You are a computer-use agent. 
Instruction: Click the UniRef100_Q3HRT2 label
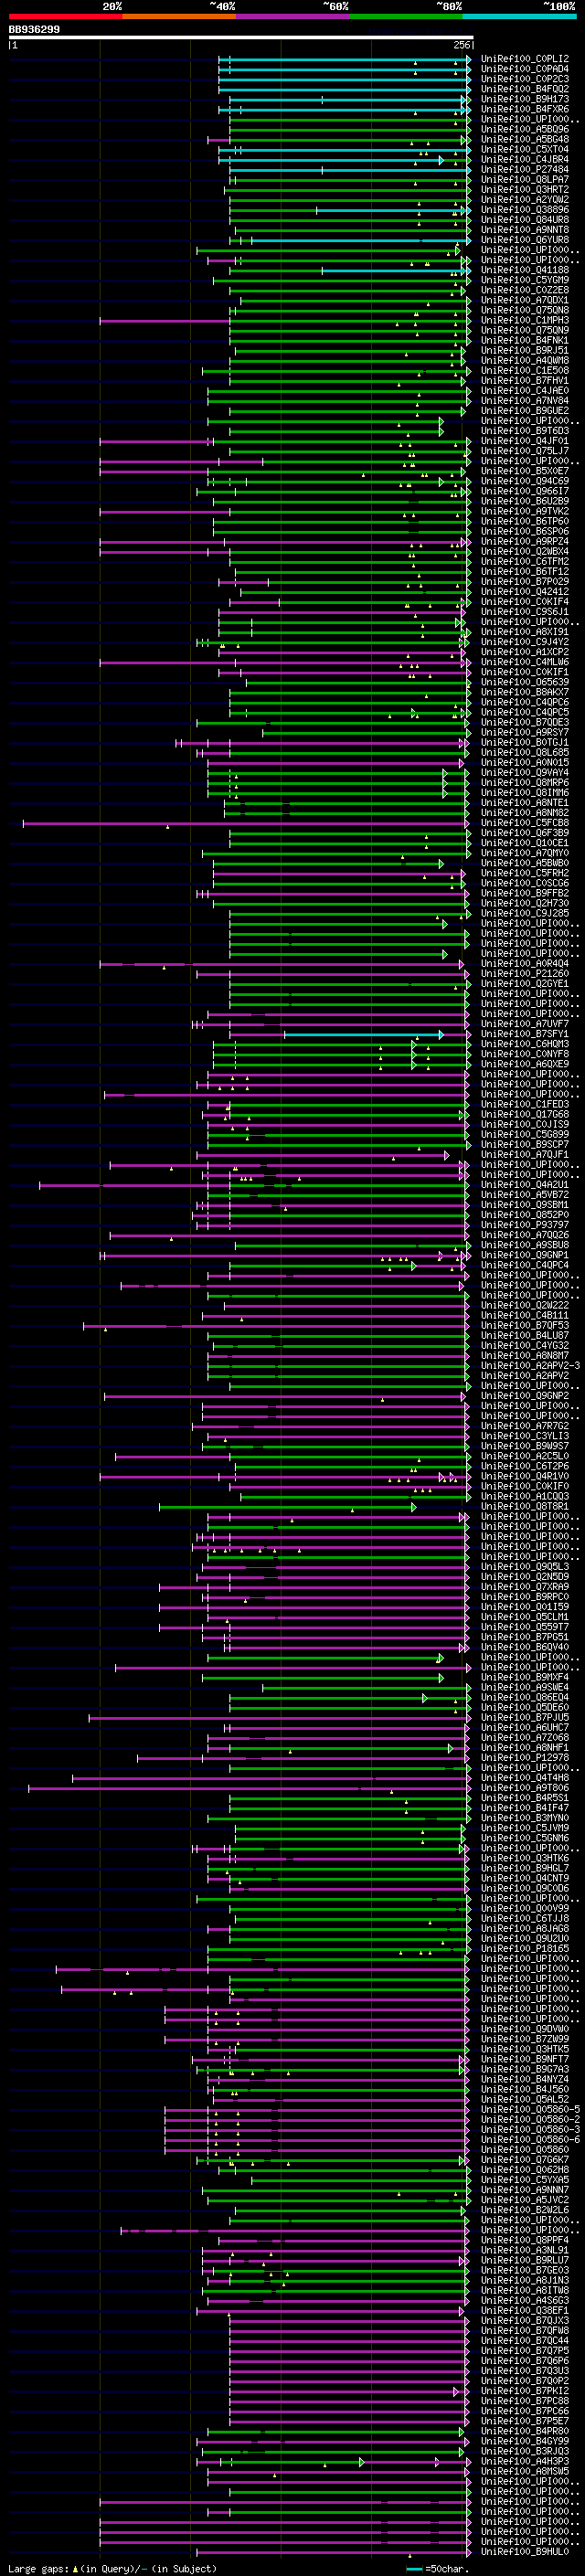click(x=525, y=190)
